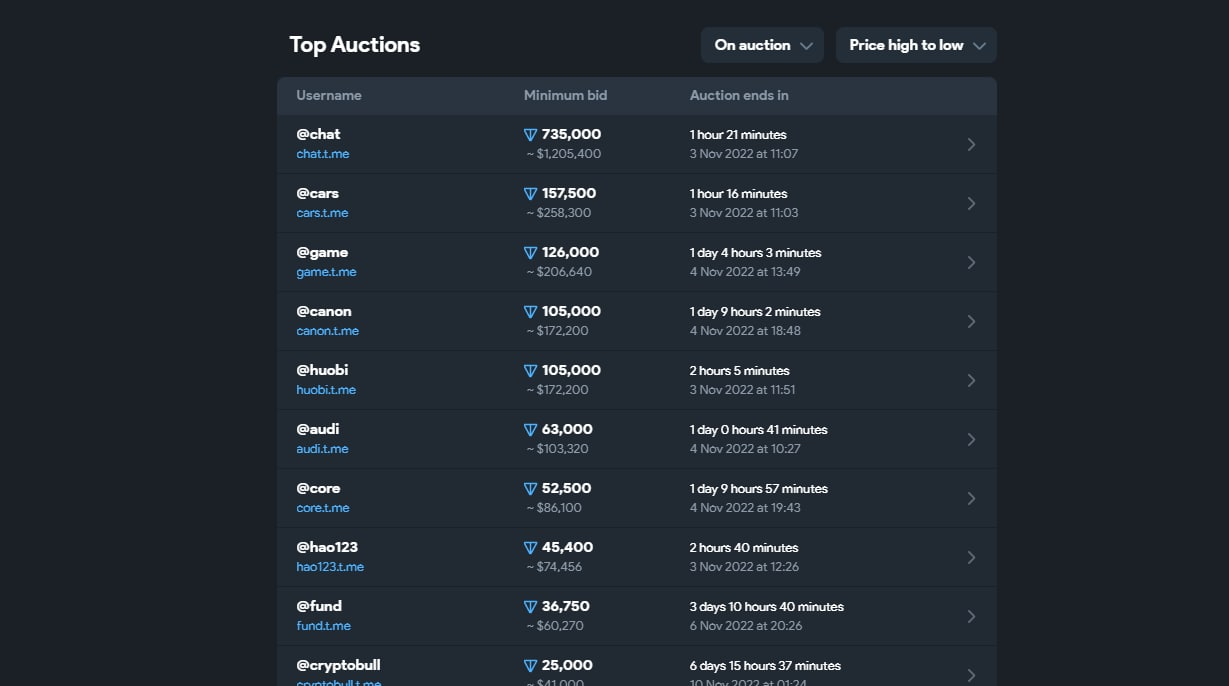Image resolution: width=1229 pixels, height=686 pixels.
Task: Open the @huobi row chevron
Action: (x=970, y=380)
